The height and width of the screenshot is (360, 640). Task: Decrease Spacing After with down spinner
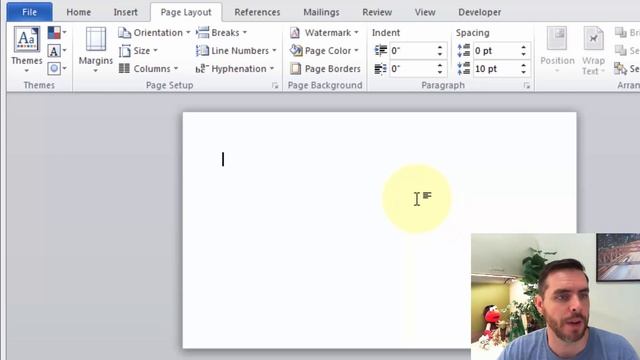(523, 72)
